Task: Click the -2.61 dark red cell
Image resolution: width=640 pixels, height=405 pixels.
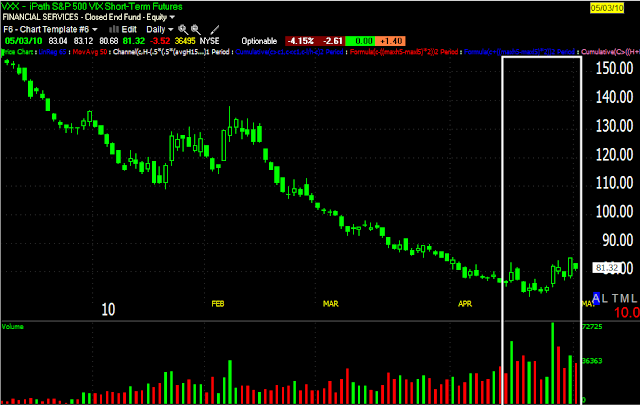Action: click(331, 41)
